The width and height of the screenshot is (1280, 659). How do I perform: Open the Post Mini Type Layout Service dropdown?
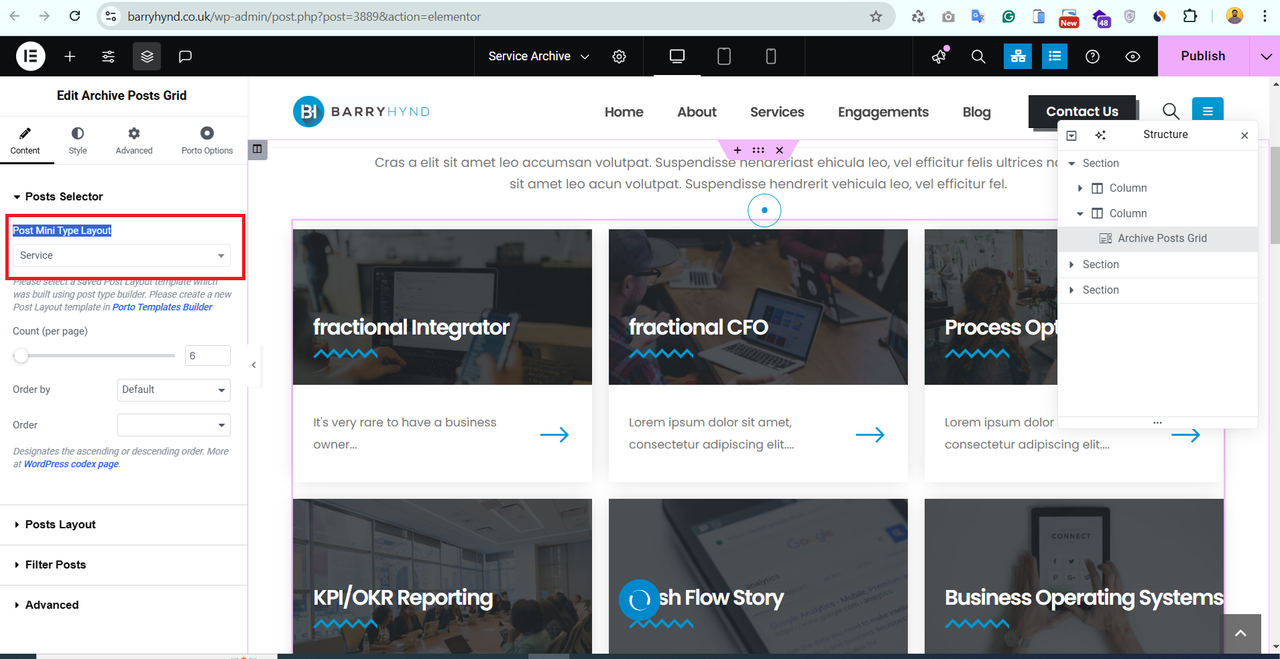[x=122, y=256]
